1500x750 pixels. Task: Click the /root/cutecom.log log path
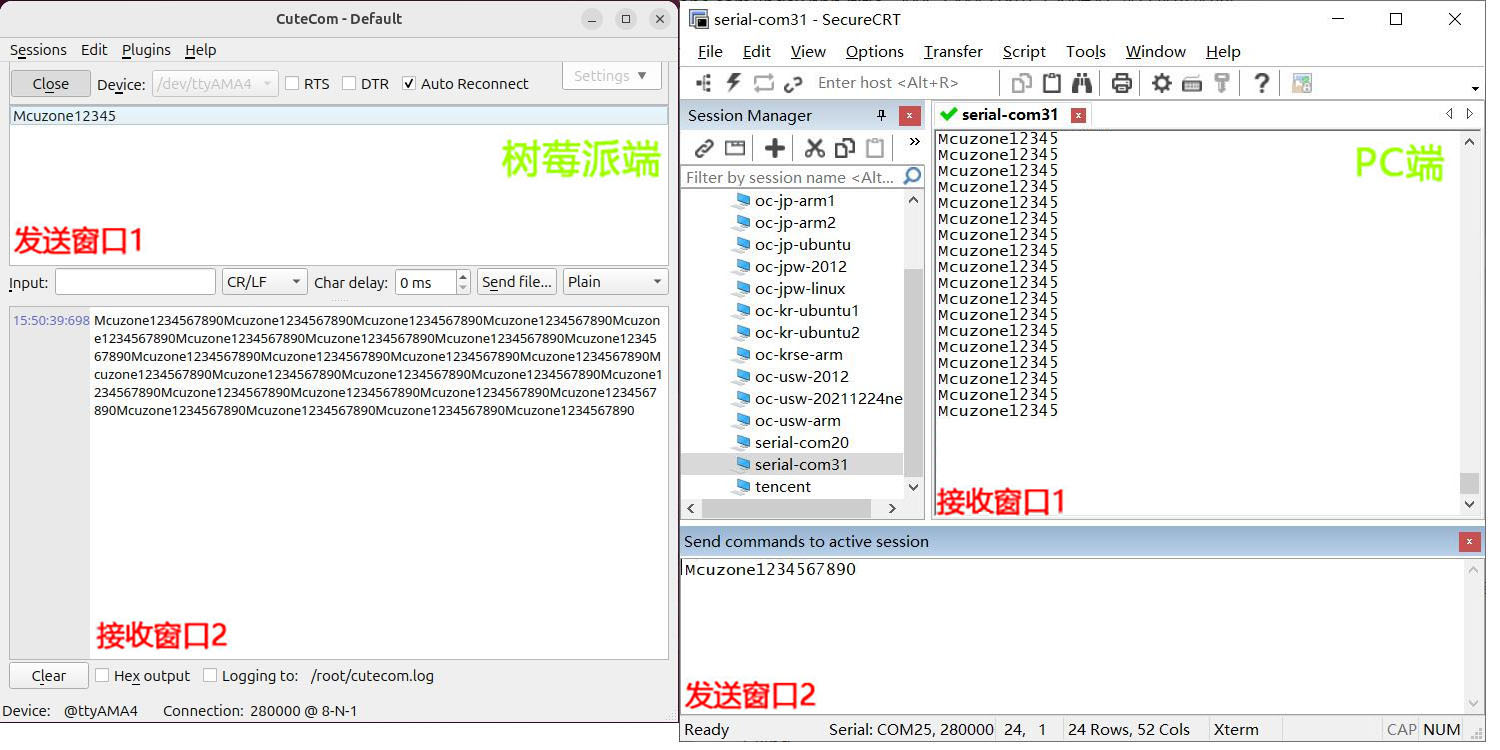tap(372, 676)
